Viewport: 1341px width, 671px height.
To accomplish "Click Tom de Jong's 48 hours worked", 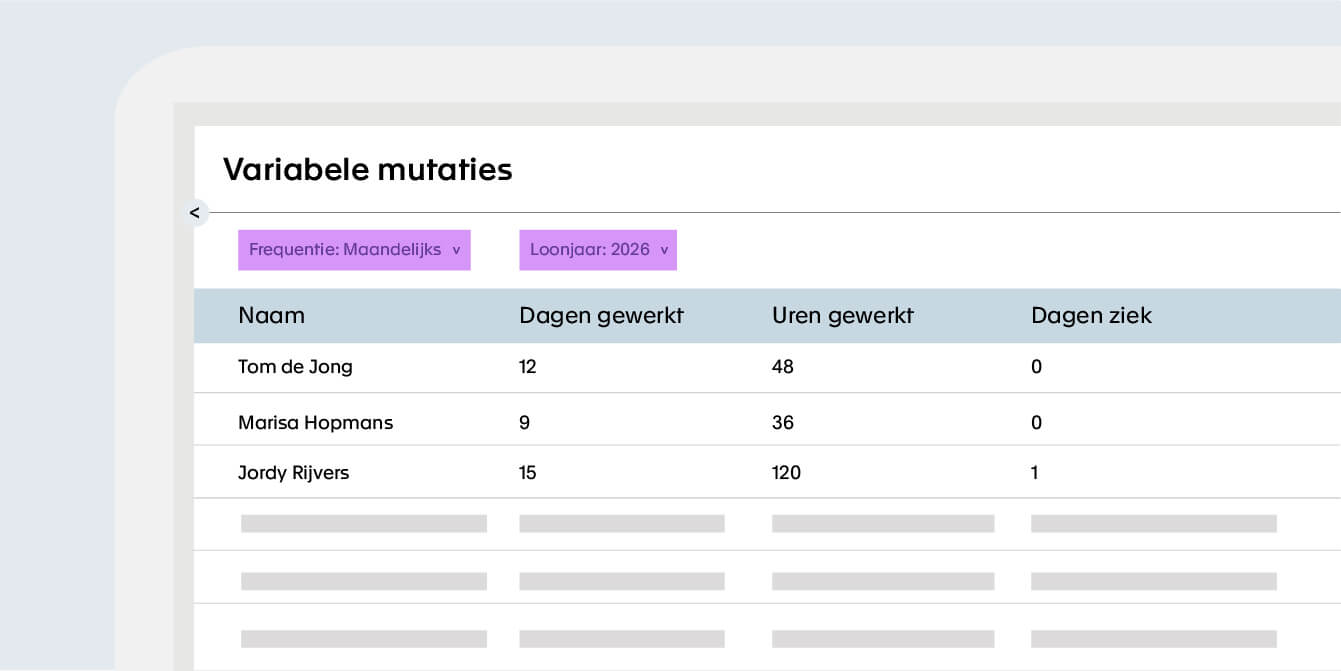I will point(783,367).
